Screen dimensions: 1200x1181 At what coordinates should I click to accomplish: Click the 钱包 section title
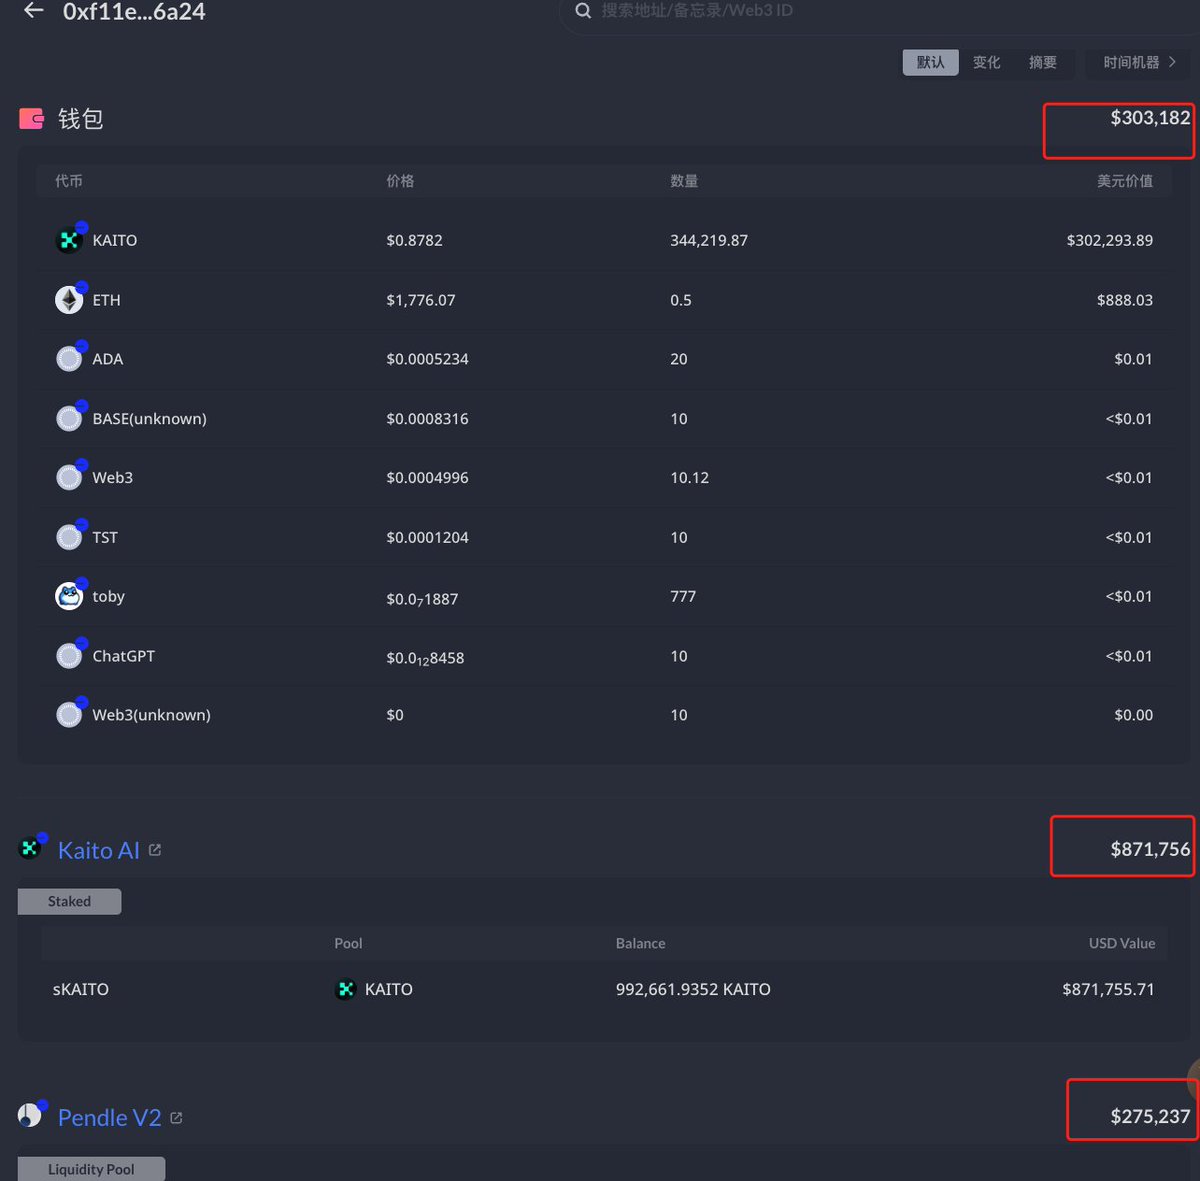pyautogui.click(x=81, y=119)
